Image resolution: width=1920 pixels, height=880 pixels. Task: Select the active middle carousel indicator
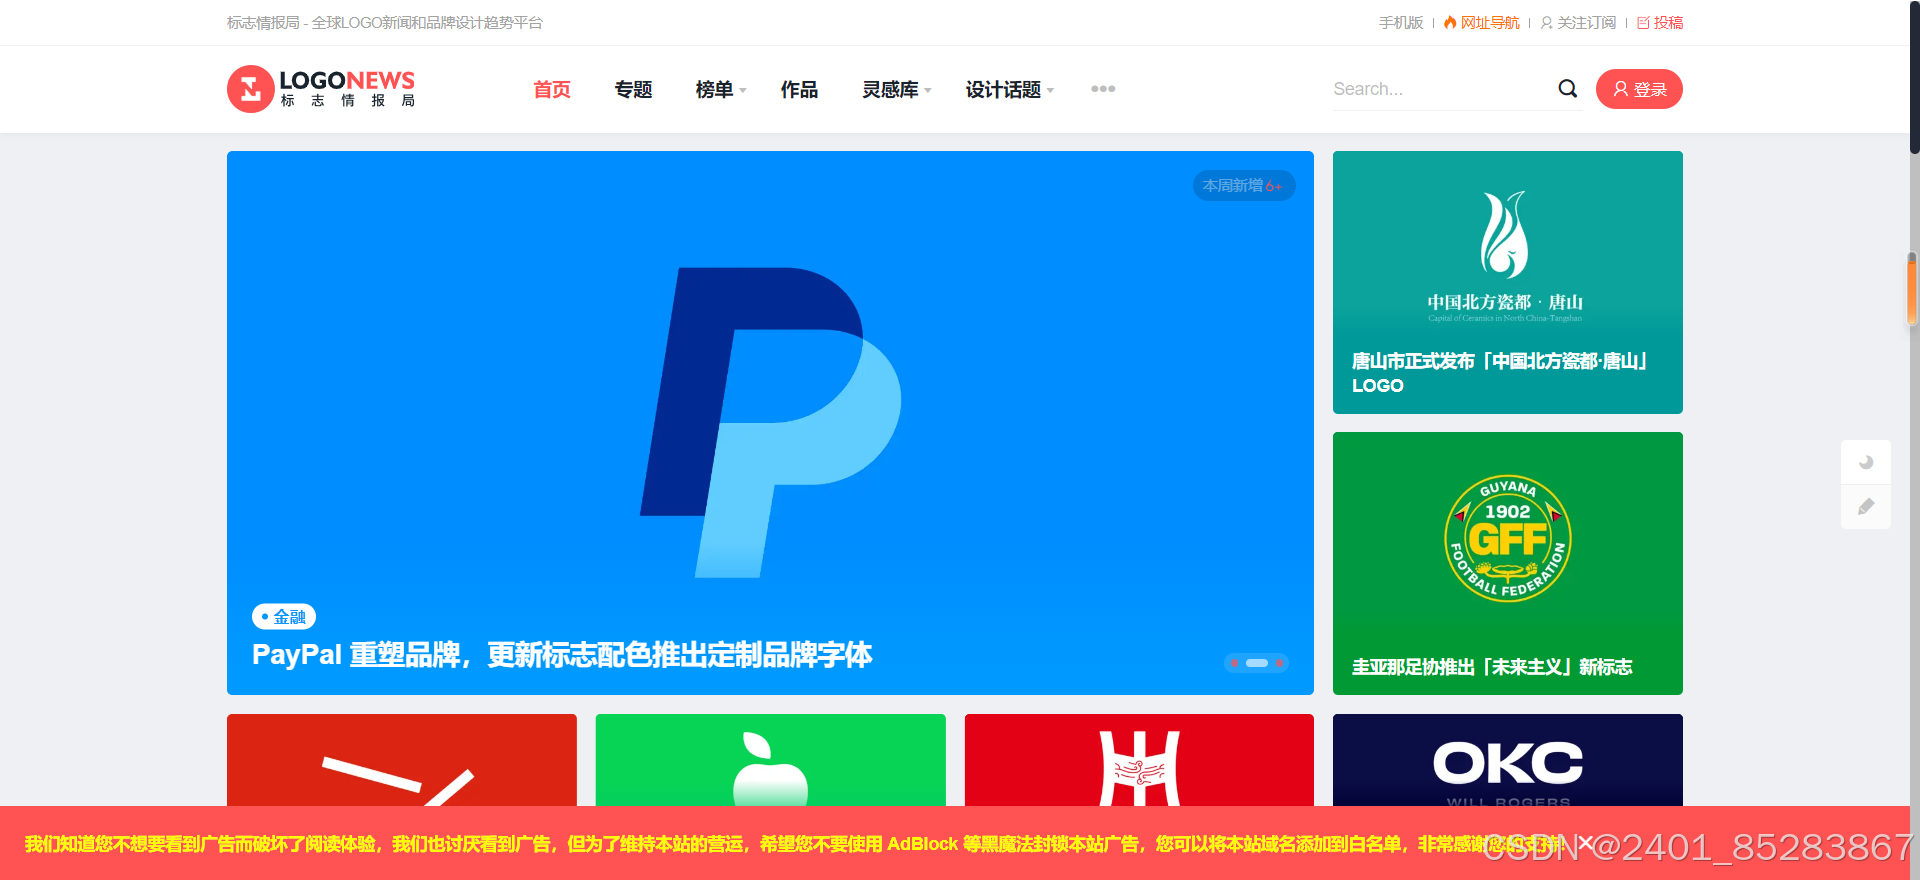click(1257, 663)
